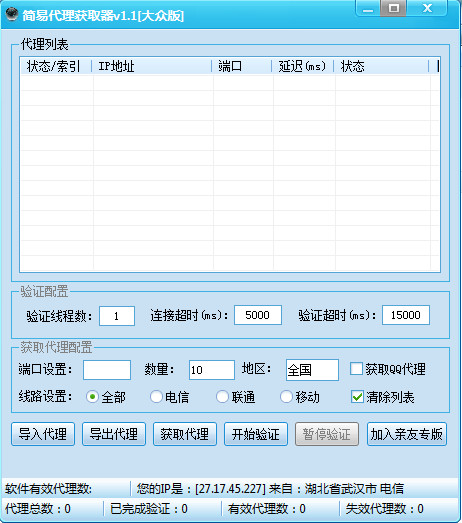462x523 pixels.
Task: Click the 线路设置 label
Action: tap(45, 397)
